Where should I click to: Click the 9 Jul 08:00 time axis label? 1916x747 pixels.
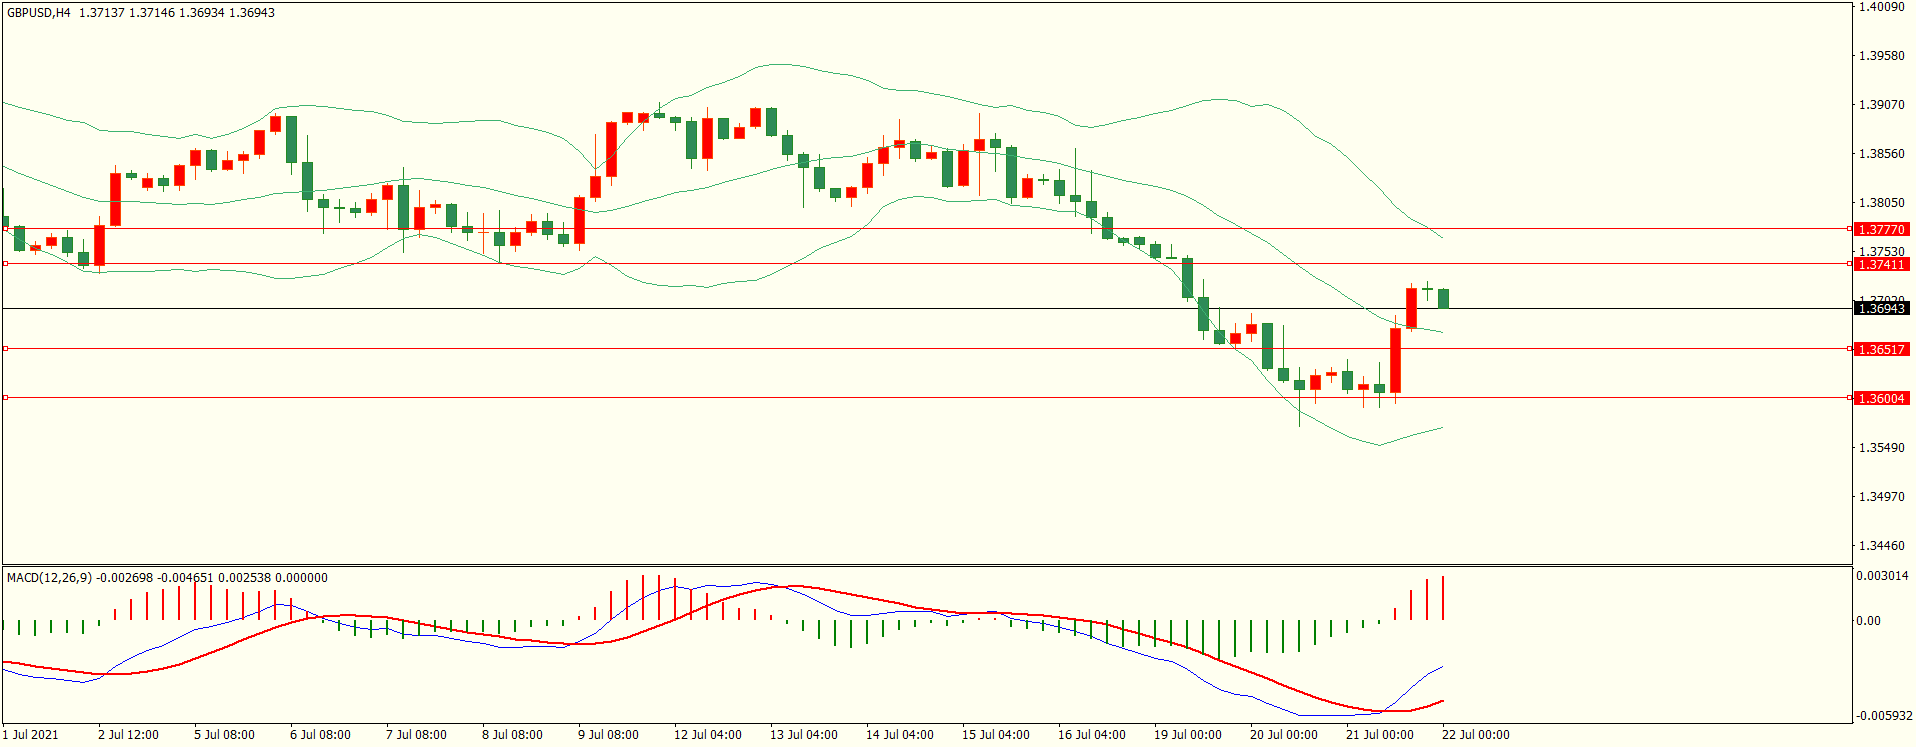[x=608, y=735]
